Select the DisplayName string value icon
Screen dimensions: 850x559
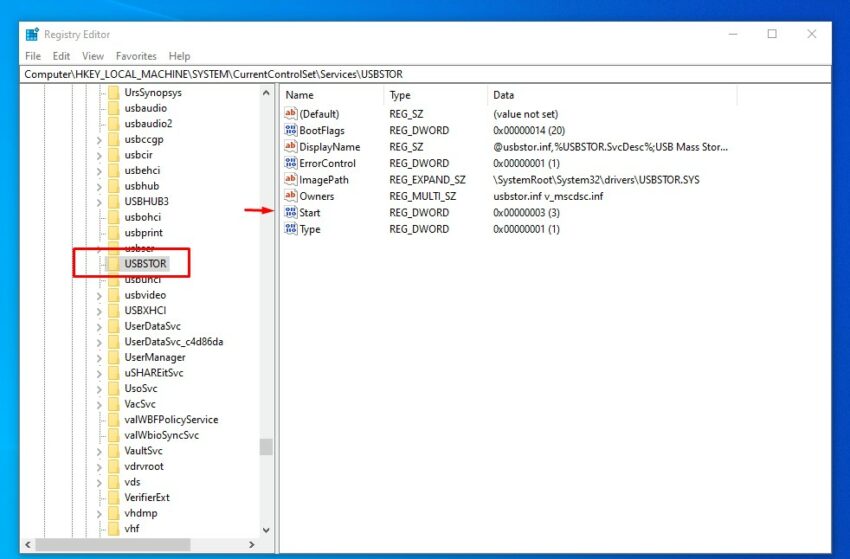(291, 146)
